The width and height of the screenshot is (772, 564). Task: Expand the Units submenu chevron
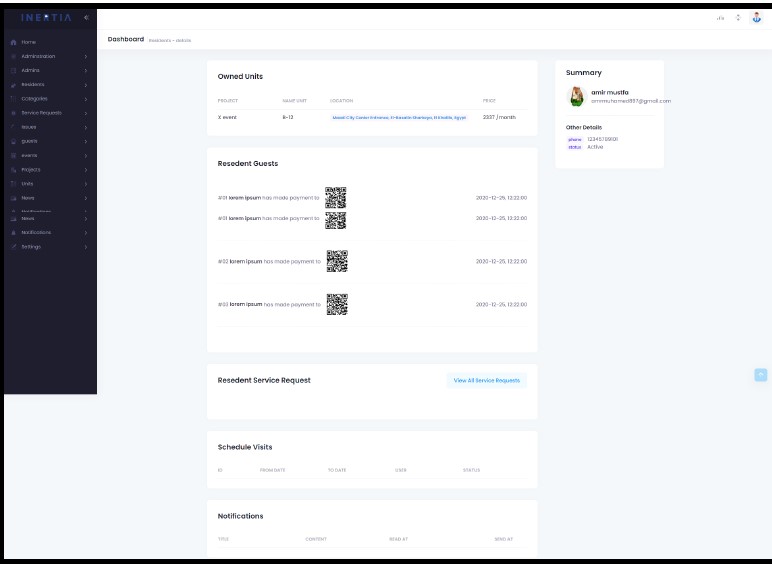pos(86,184)
